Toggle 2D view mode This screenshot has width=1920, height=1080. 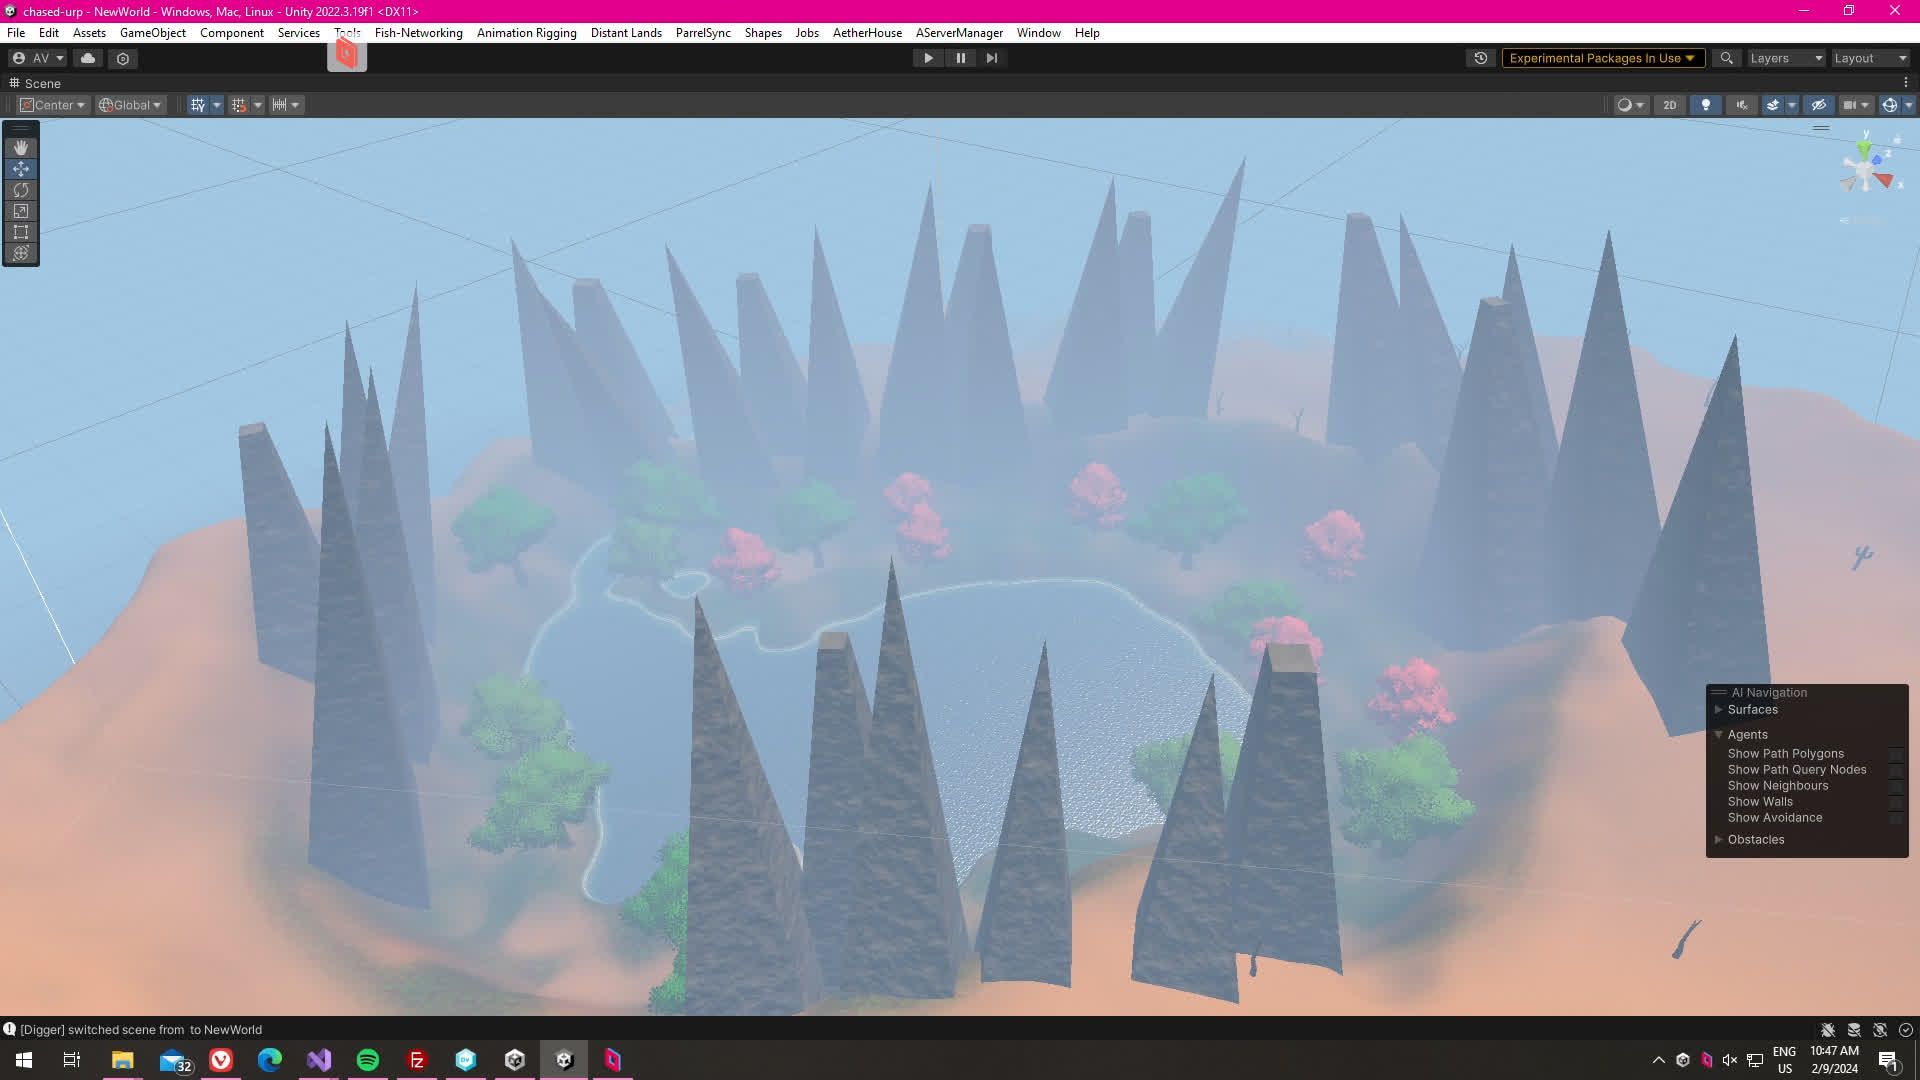(1669, 105)
